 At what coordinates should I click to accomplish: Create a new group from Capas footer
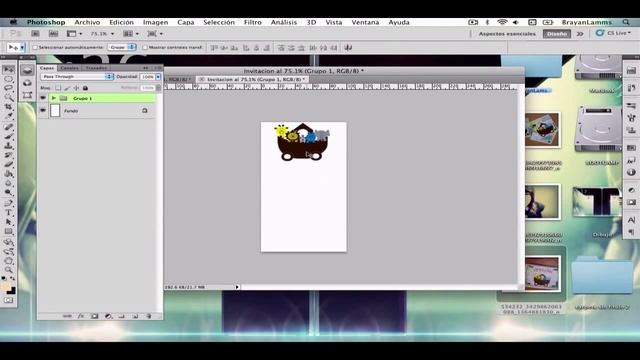(x=121, y=316)
